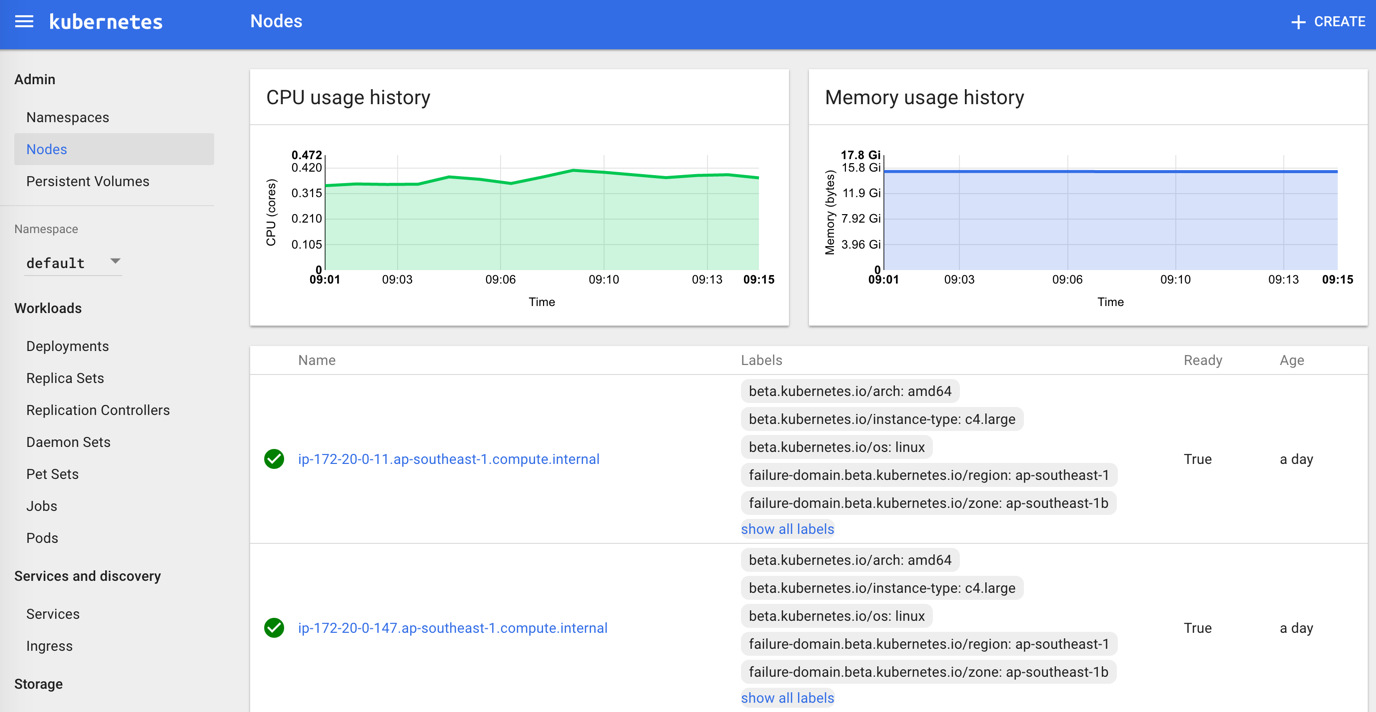The height and width of the screenshot is (712, 1376).
Task: Click the Age column header
Action: coord(1292,360)
